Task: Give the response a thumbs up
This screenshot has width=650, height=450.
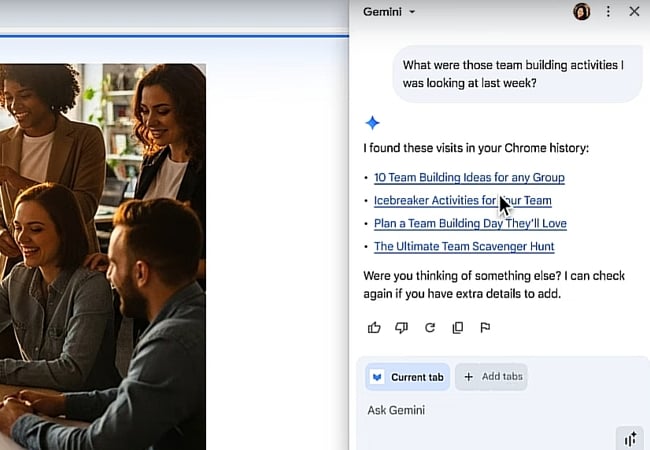Action: pyautogui.click(x=374, y=328)
